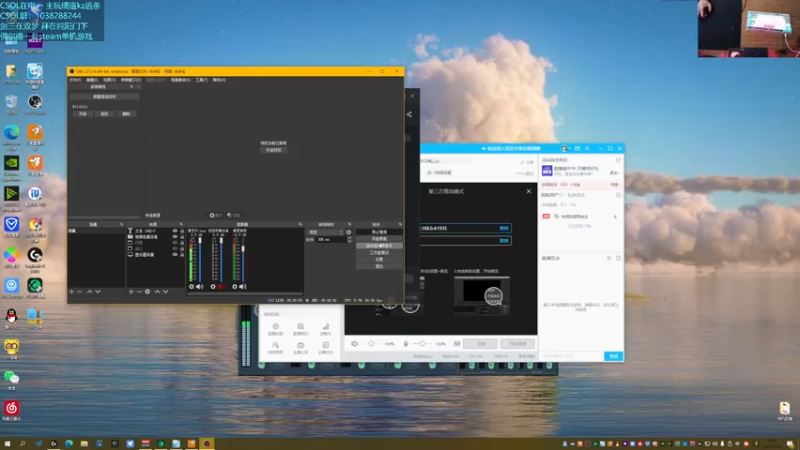
Task: Open Settings from OBS controls panel
Action: pyautogui.click(x=379, y=259)
